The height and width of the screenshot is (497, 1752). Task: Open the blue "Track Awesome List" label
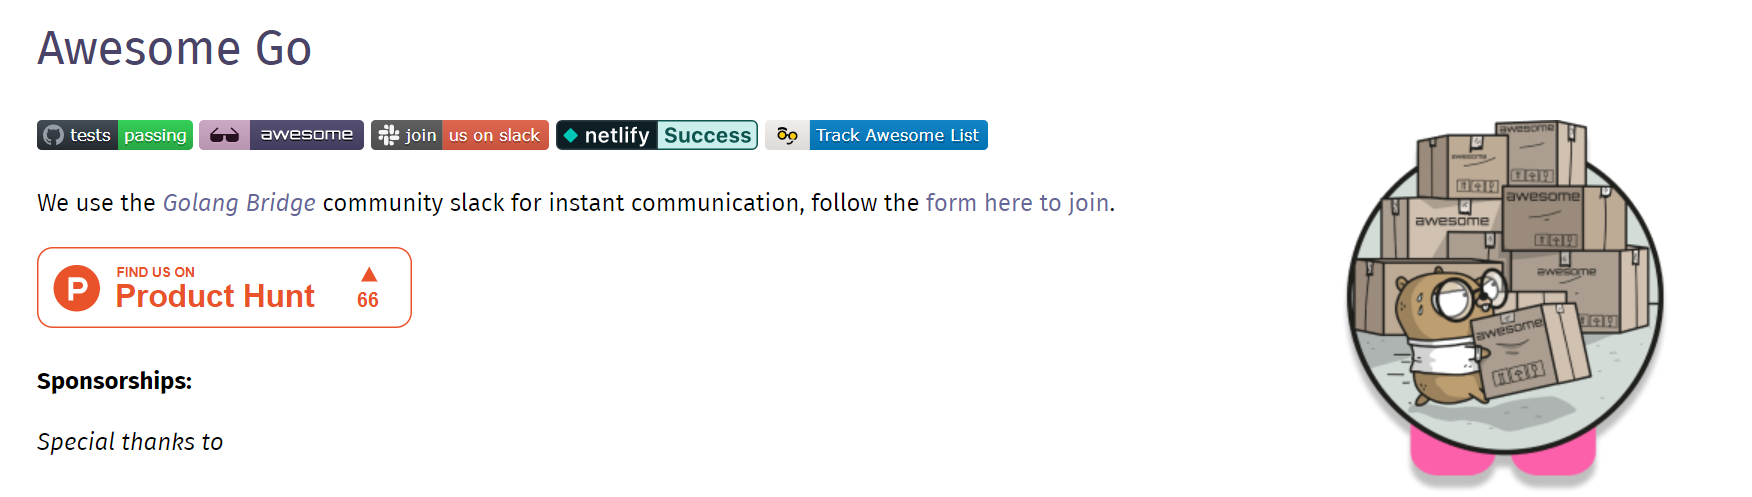point(897,135)
